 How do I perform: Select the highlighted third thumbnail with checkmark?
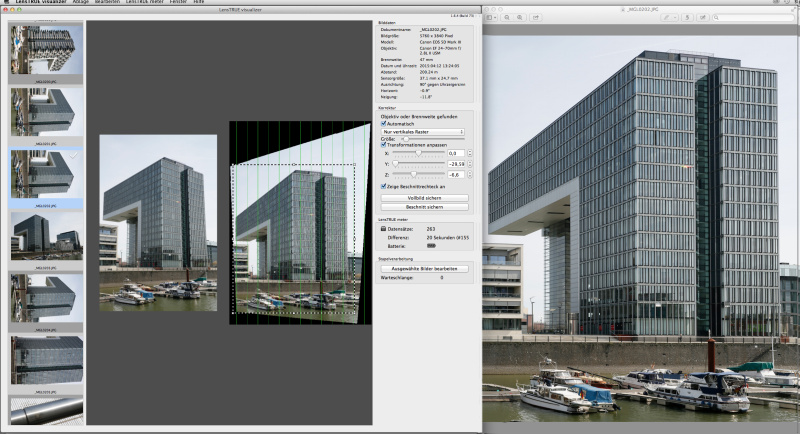point(46,174)
